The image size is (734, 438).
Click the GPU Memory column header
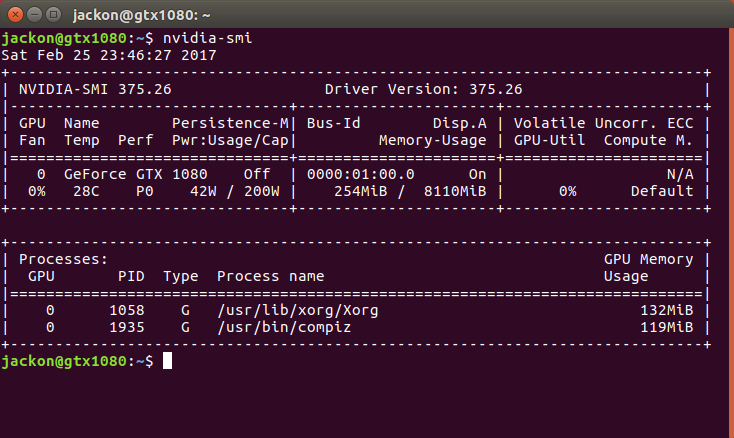(648, 259)
